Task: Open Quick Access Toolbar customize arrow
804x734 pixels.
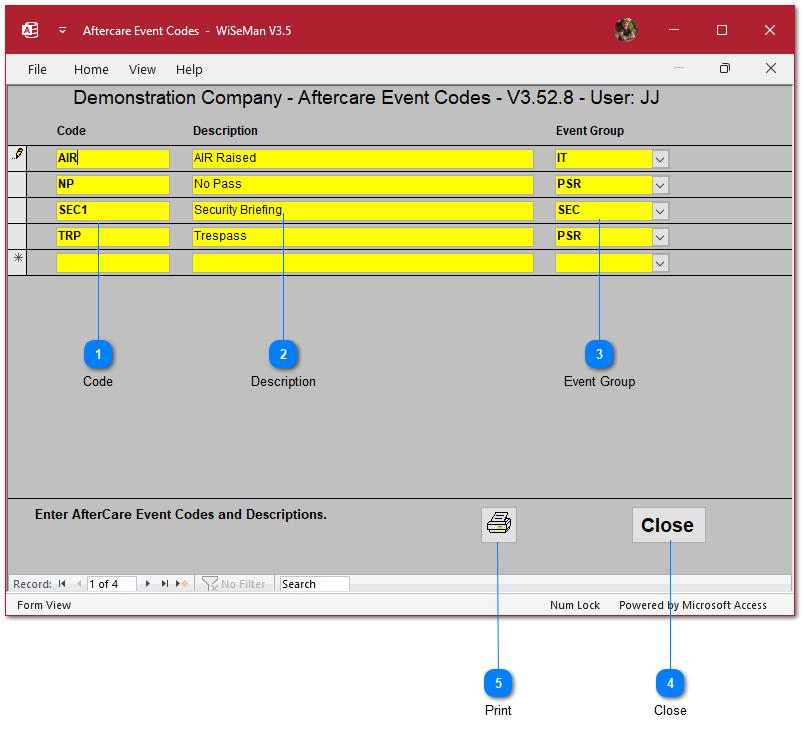Action: click(62, 30)
